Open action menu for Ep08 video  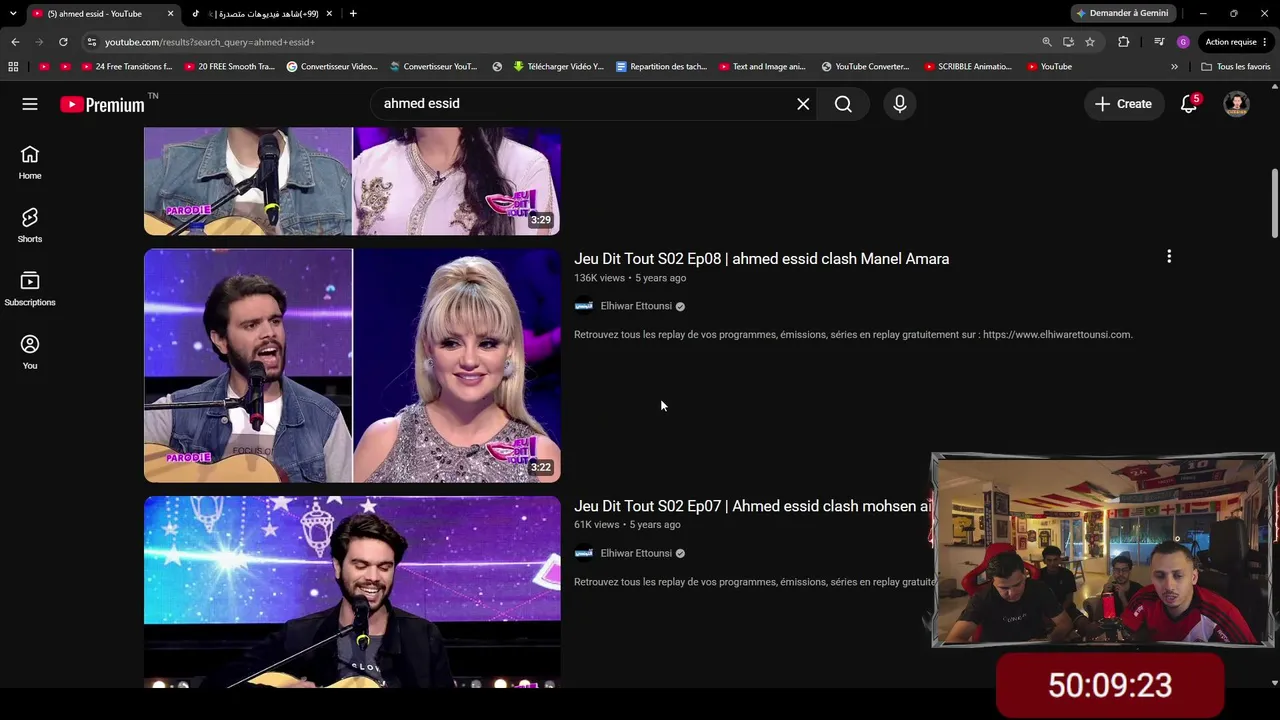(x=1169, y=257)
